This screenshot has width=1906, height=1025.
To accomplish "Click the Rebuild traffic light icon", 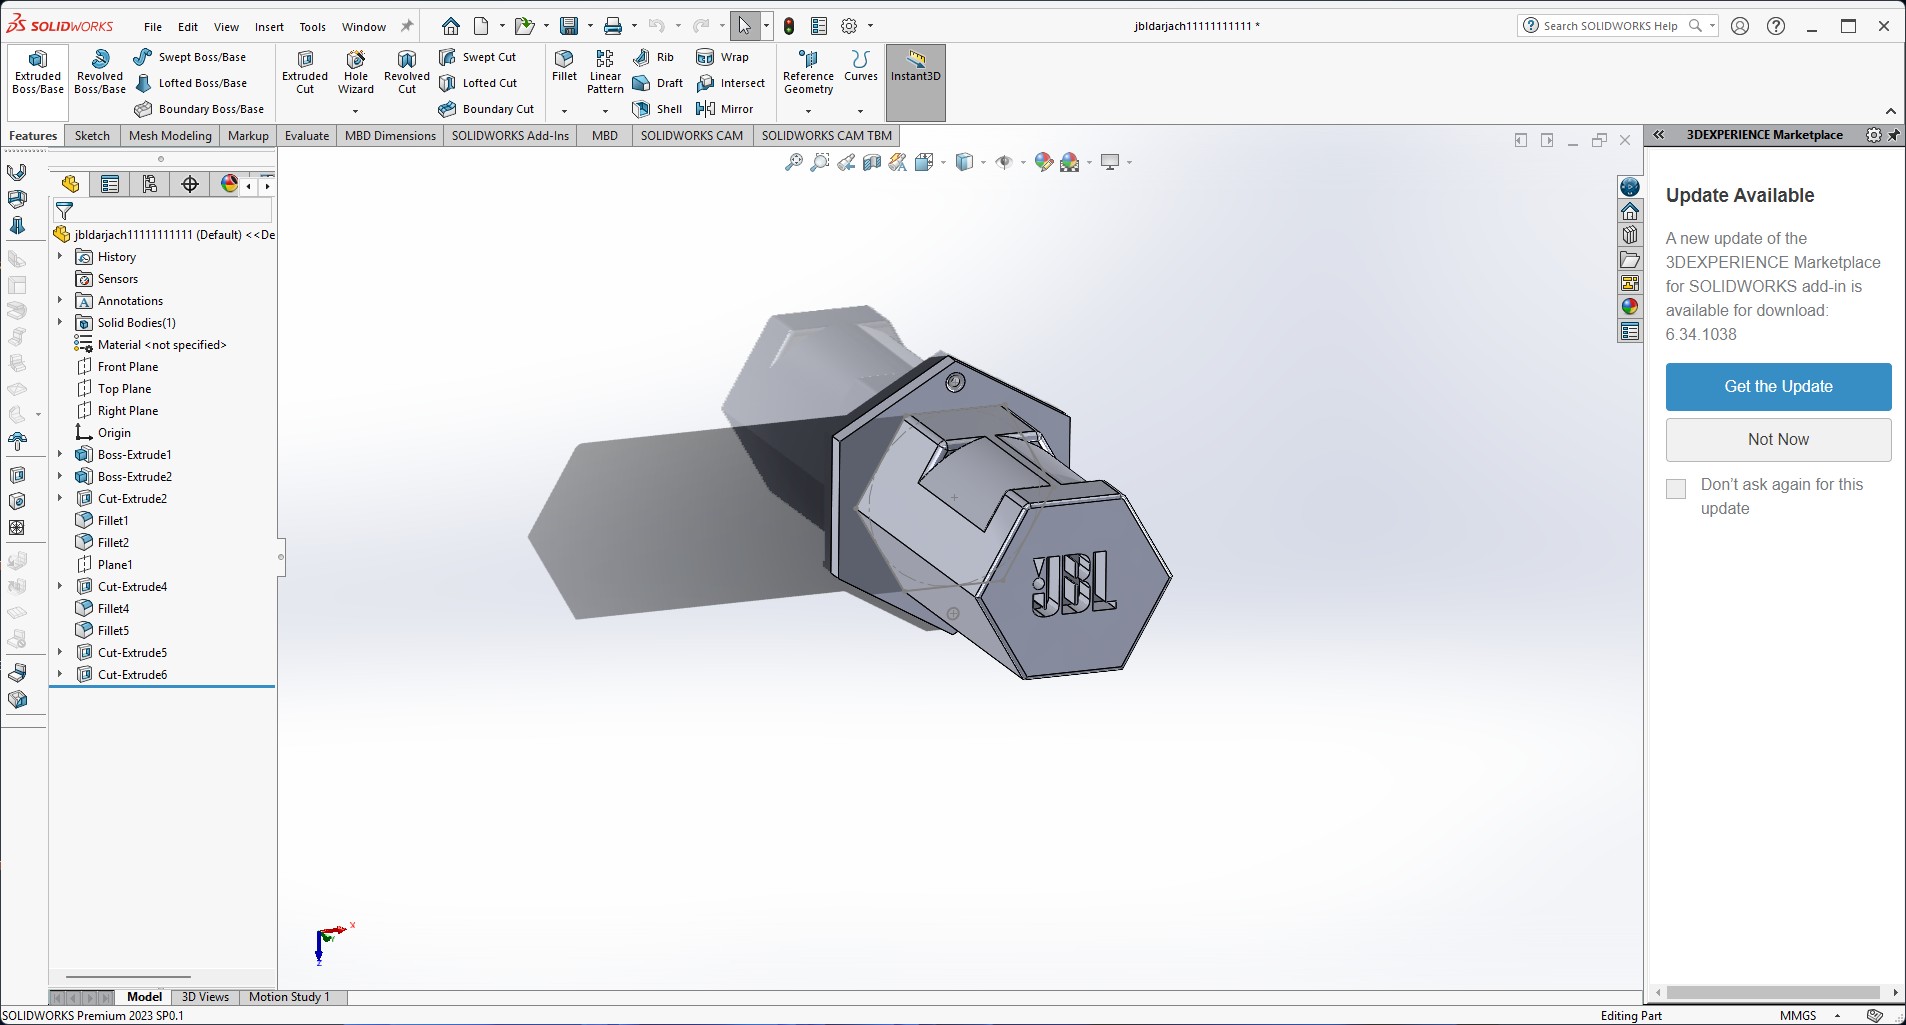I will (789, 26).
